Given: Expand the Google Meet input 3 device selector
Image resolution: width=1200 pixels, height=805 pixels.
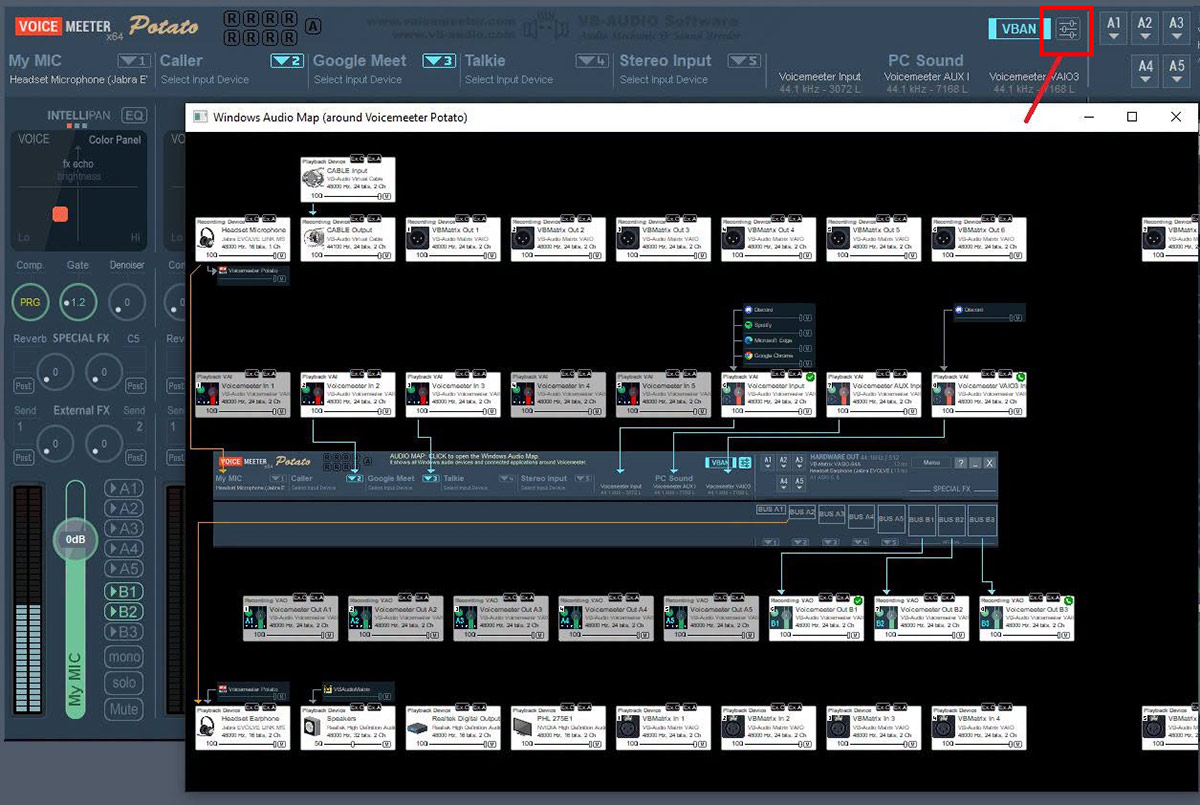Looking at the screenshot, I should (439, 61).
